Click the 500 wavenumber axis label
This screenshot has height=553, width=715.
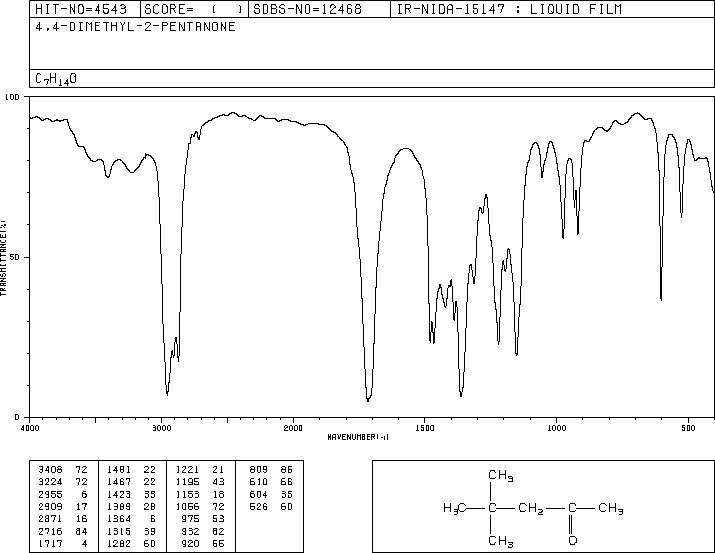pyautogui.click(x=688, y=428)
